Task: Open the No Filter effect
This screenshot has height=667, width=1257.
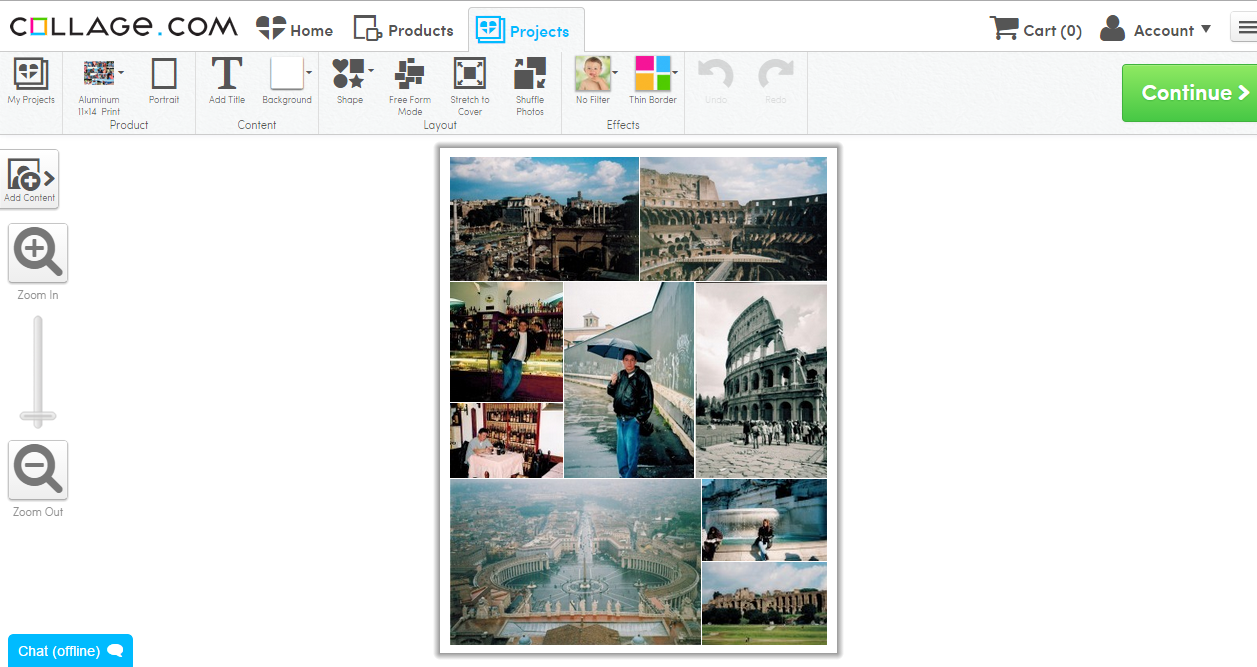Action: coord(593,81)
